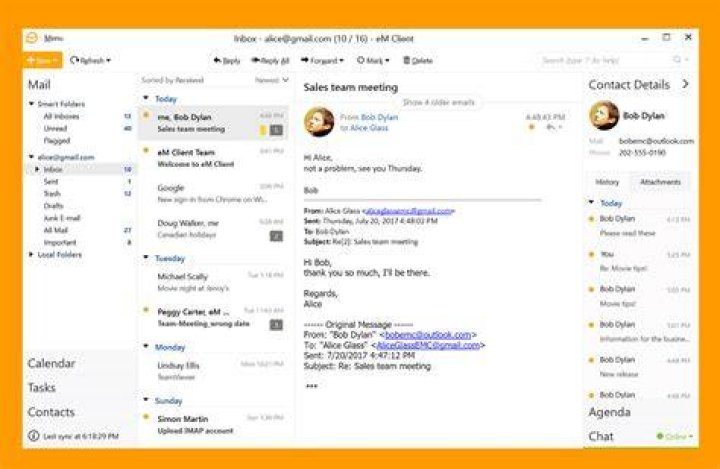Viewport: 720px width, 469px height.
Task: Open the Important folder
Action: point(60,243)
